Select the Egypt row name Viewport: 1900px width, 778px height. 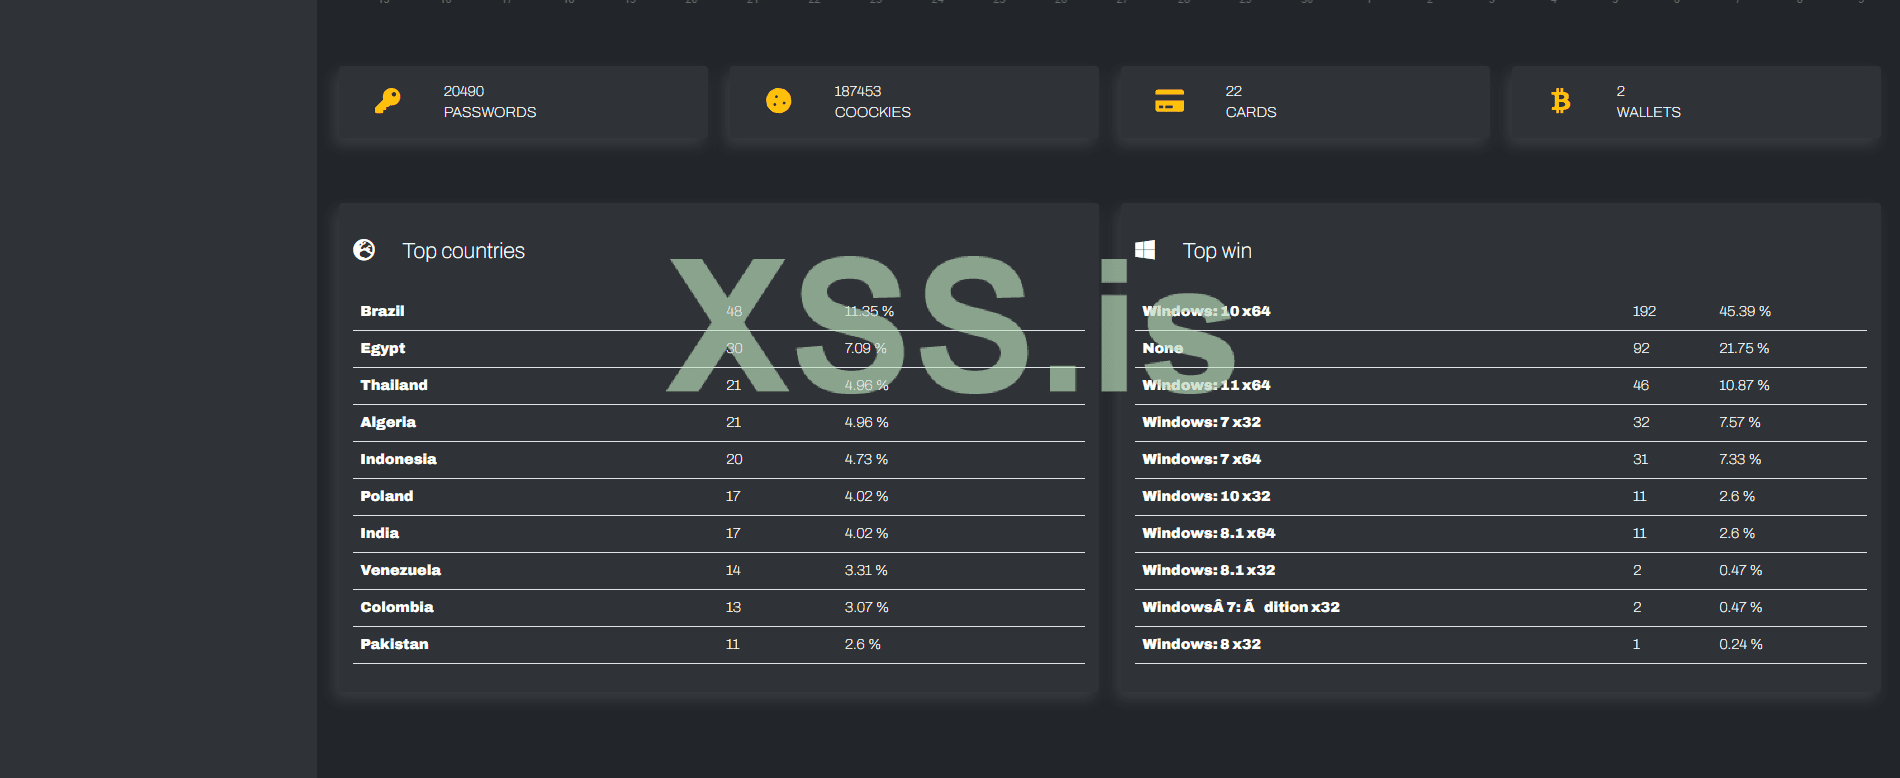click(x=383, y=348)
